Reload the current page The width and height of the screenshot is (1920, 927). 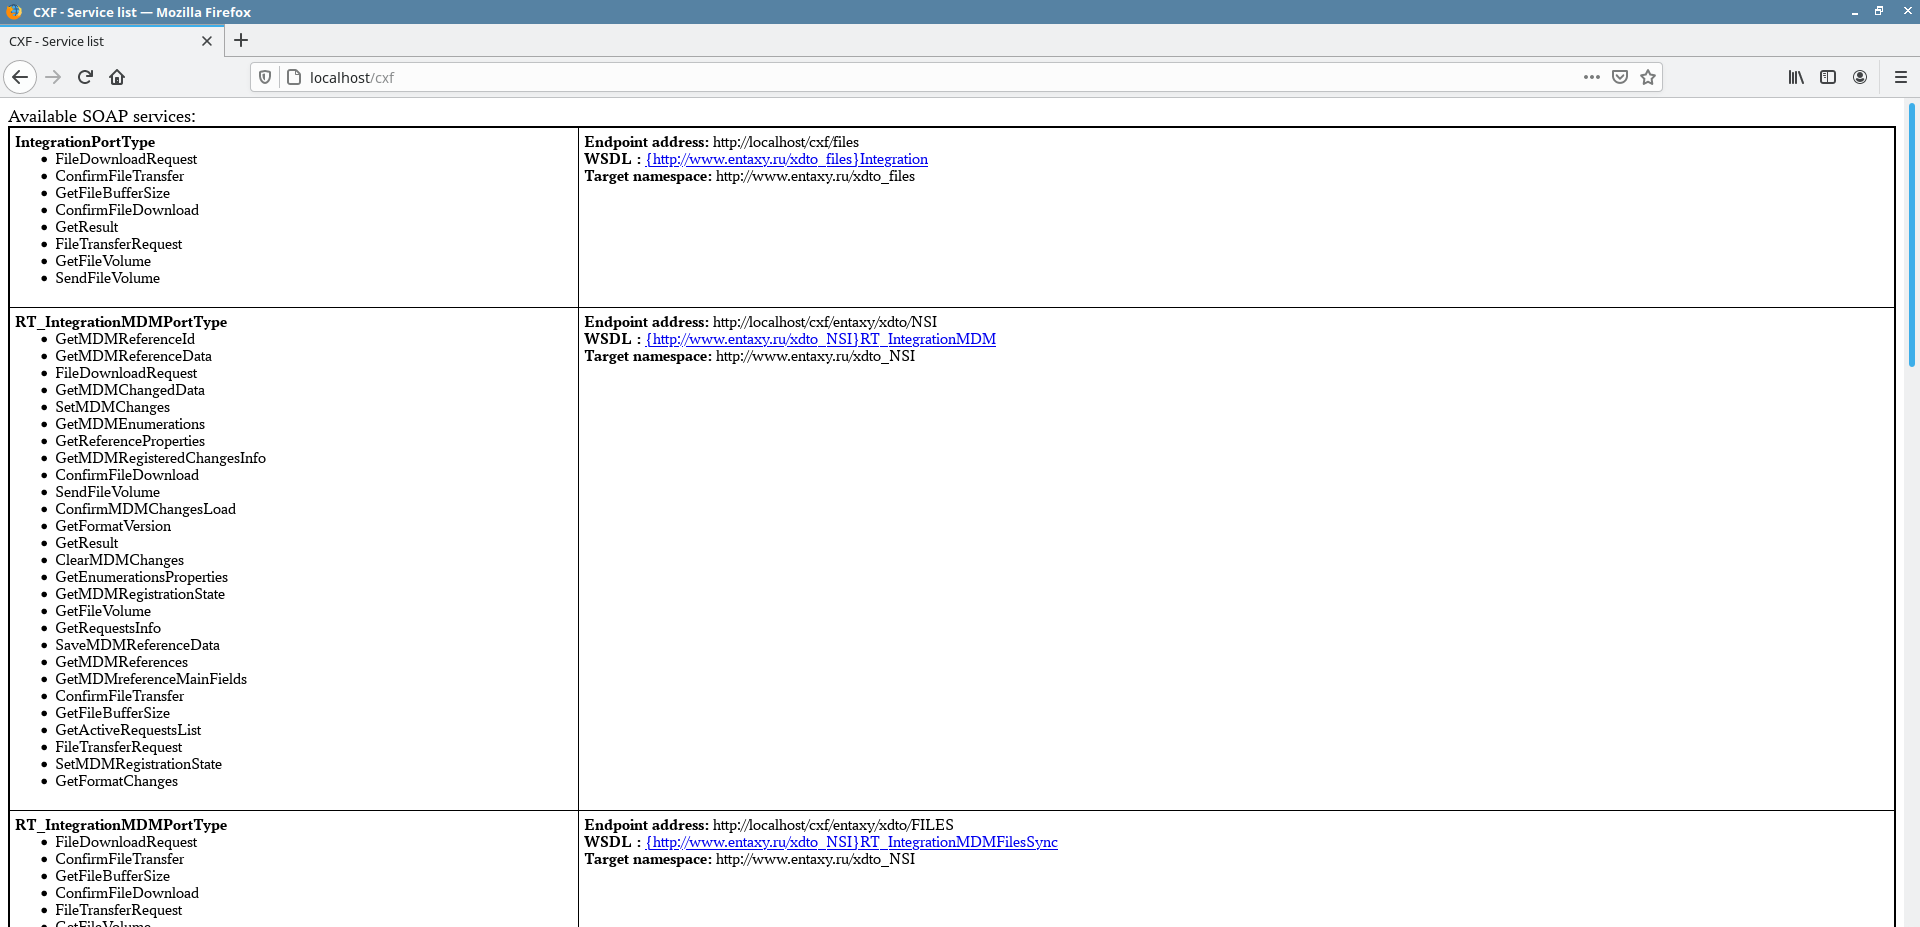coord(85,77)
